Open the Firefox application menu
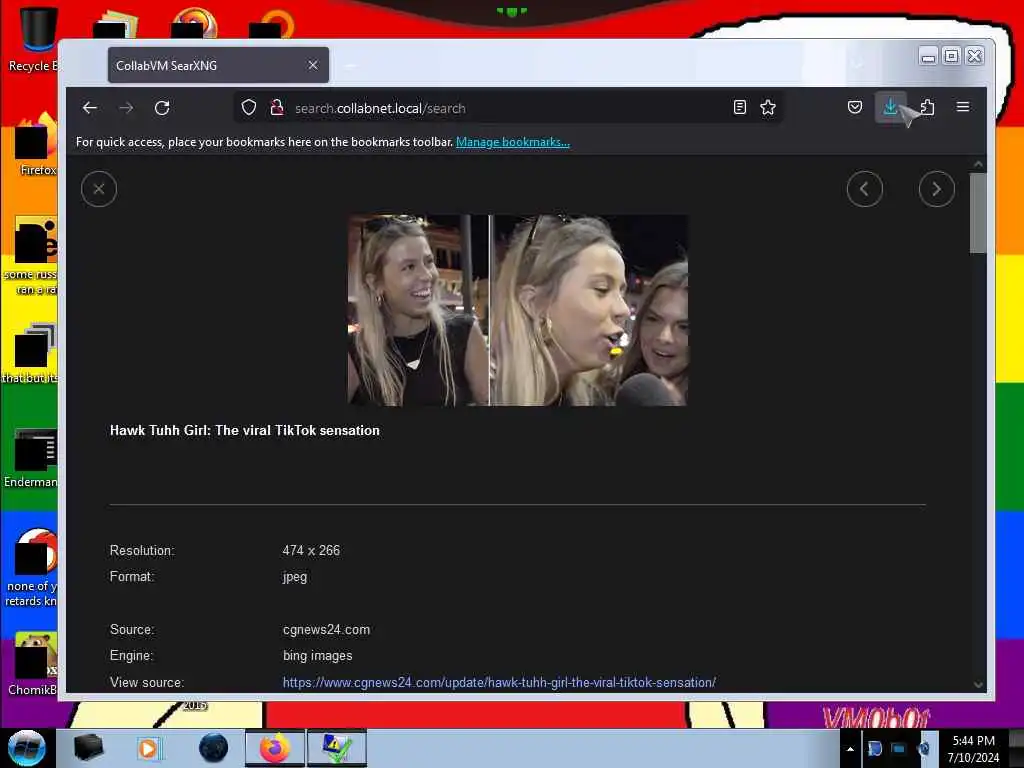The width and height of the screenshot is (1024, 768). pos(963,107)
